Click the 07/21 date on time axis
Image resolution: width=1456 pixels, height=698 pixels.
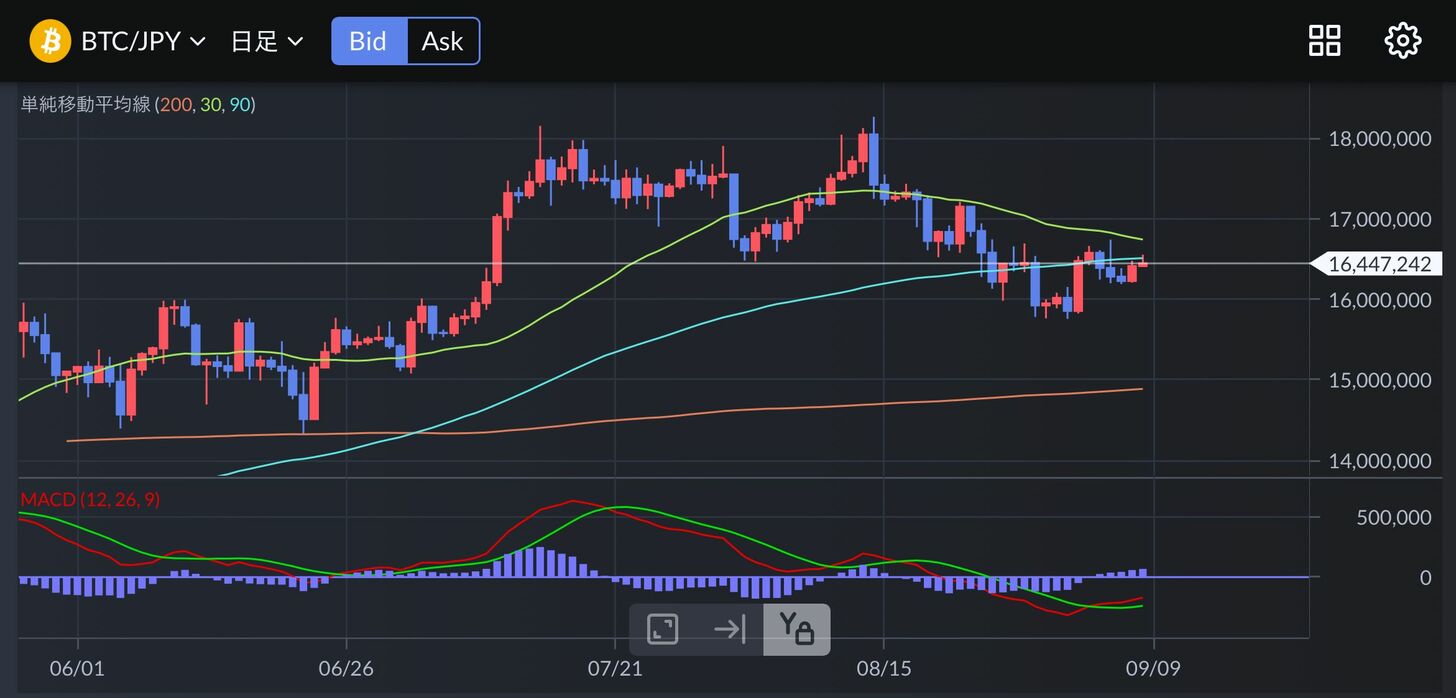614,666
